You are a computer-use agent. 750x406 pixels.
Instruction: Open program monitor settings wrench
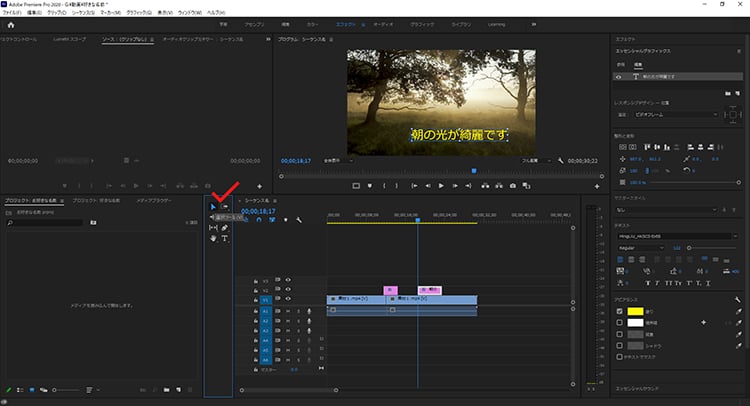click(561, 161)
